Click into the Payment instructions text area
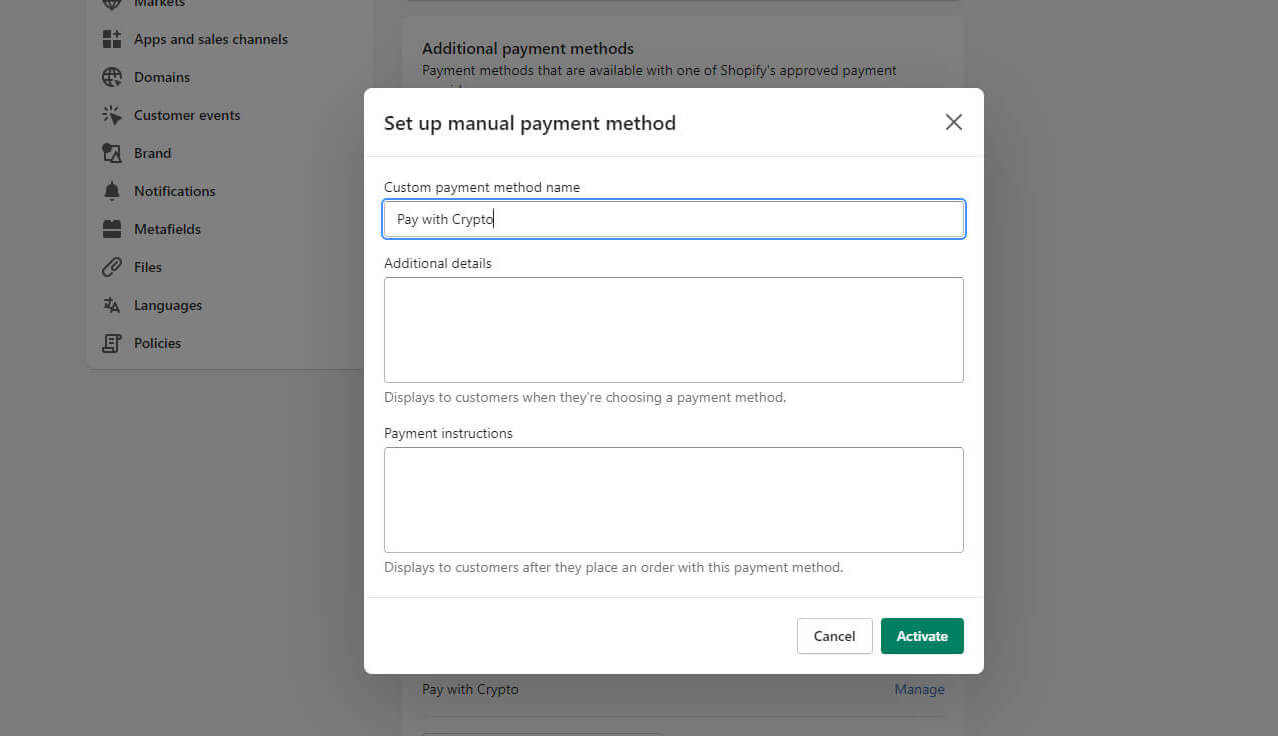 tap(673, 500)
